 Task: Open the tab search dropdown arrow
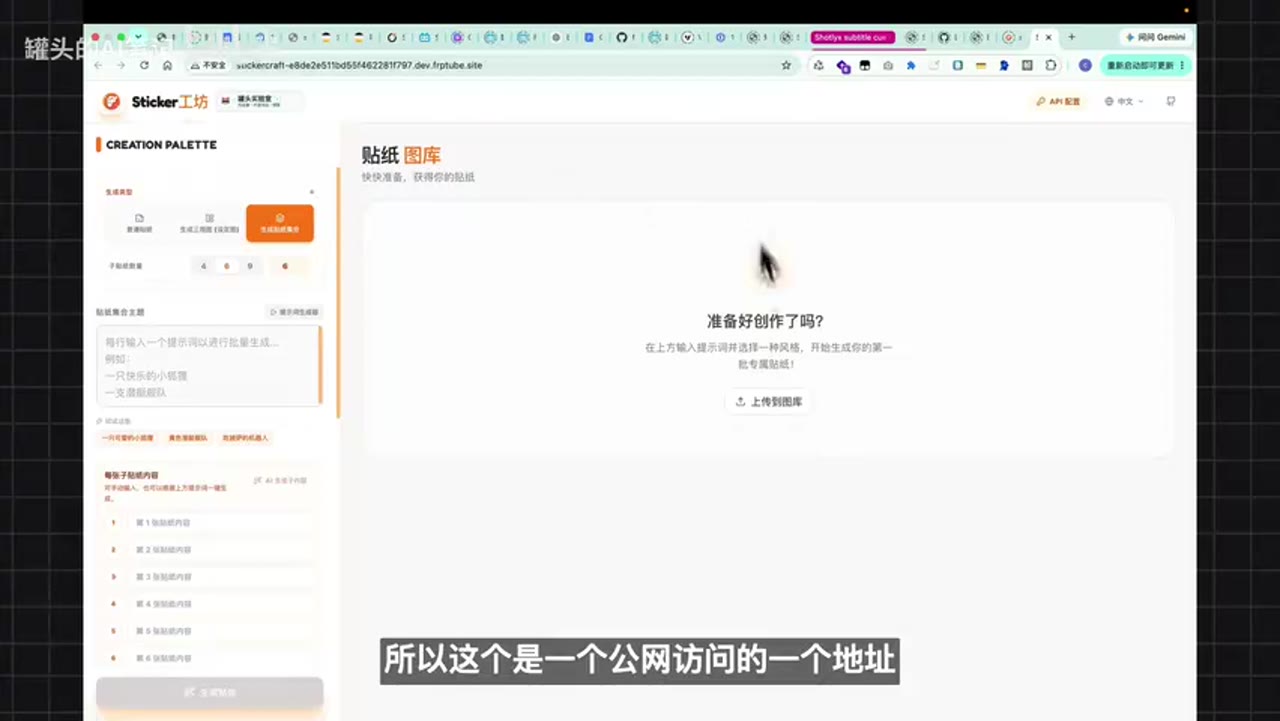[x=138, y=37]
